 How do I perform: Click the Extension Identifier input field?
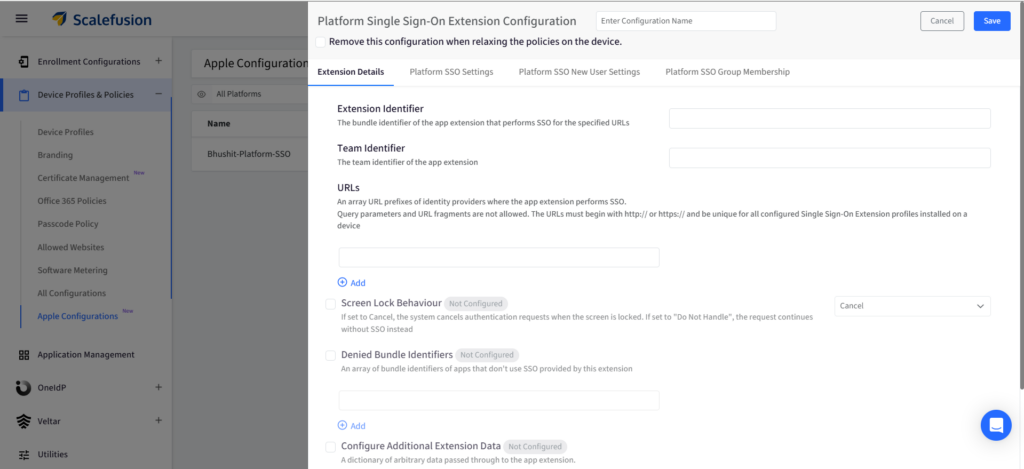[829, 119]
